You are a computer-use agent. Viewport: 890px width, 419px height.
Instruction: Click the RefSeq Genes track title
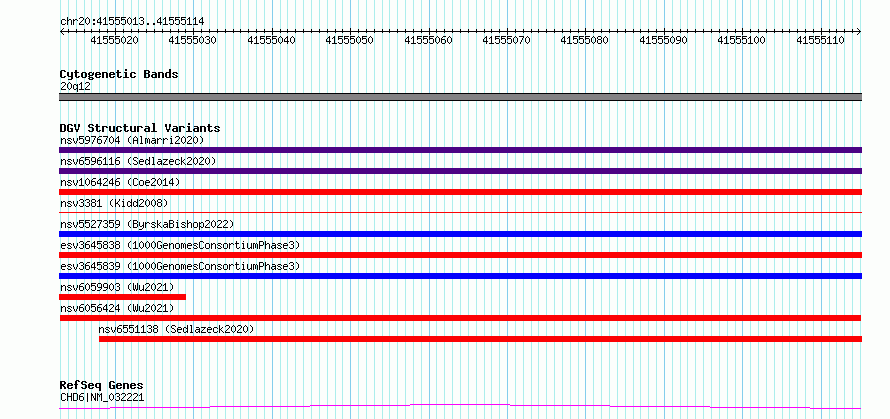pos(102,386)
